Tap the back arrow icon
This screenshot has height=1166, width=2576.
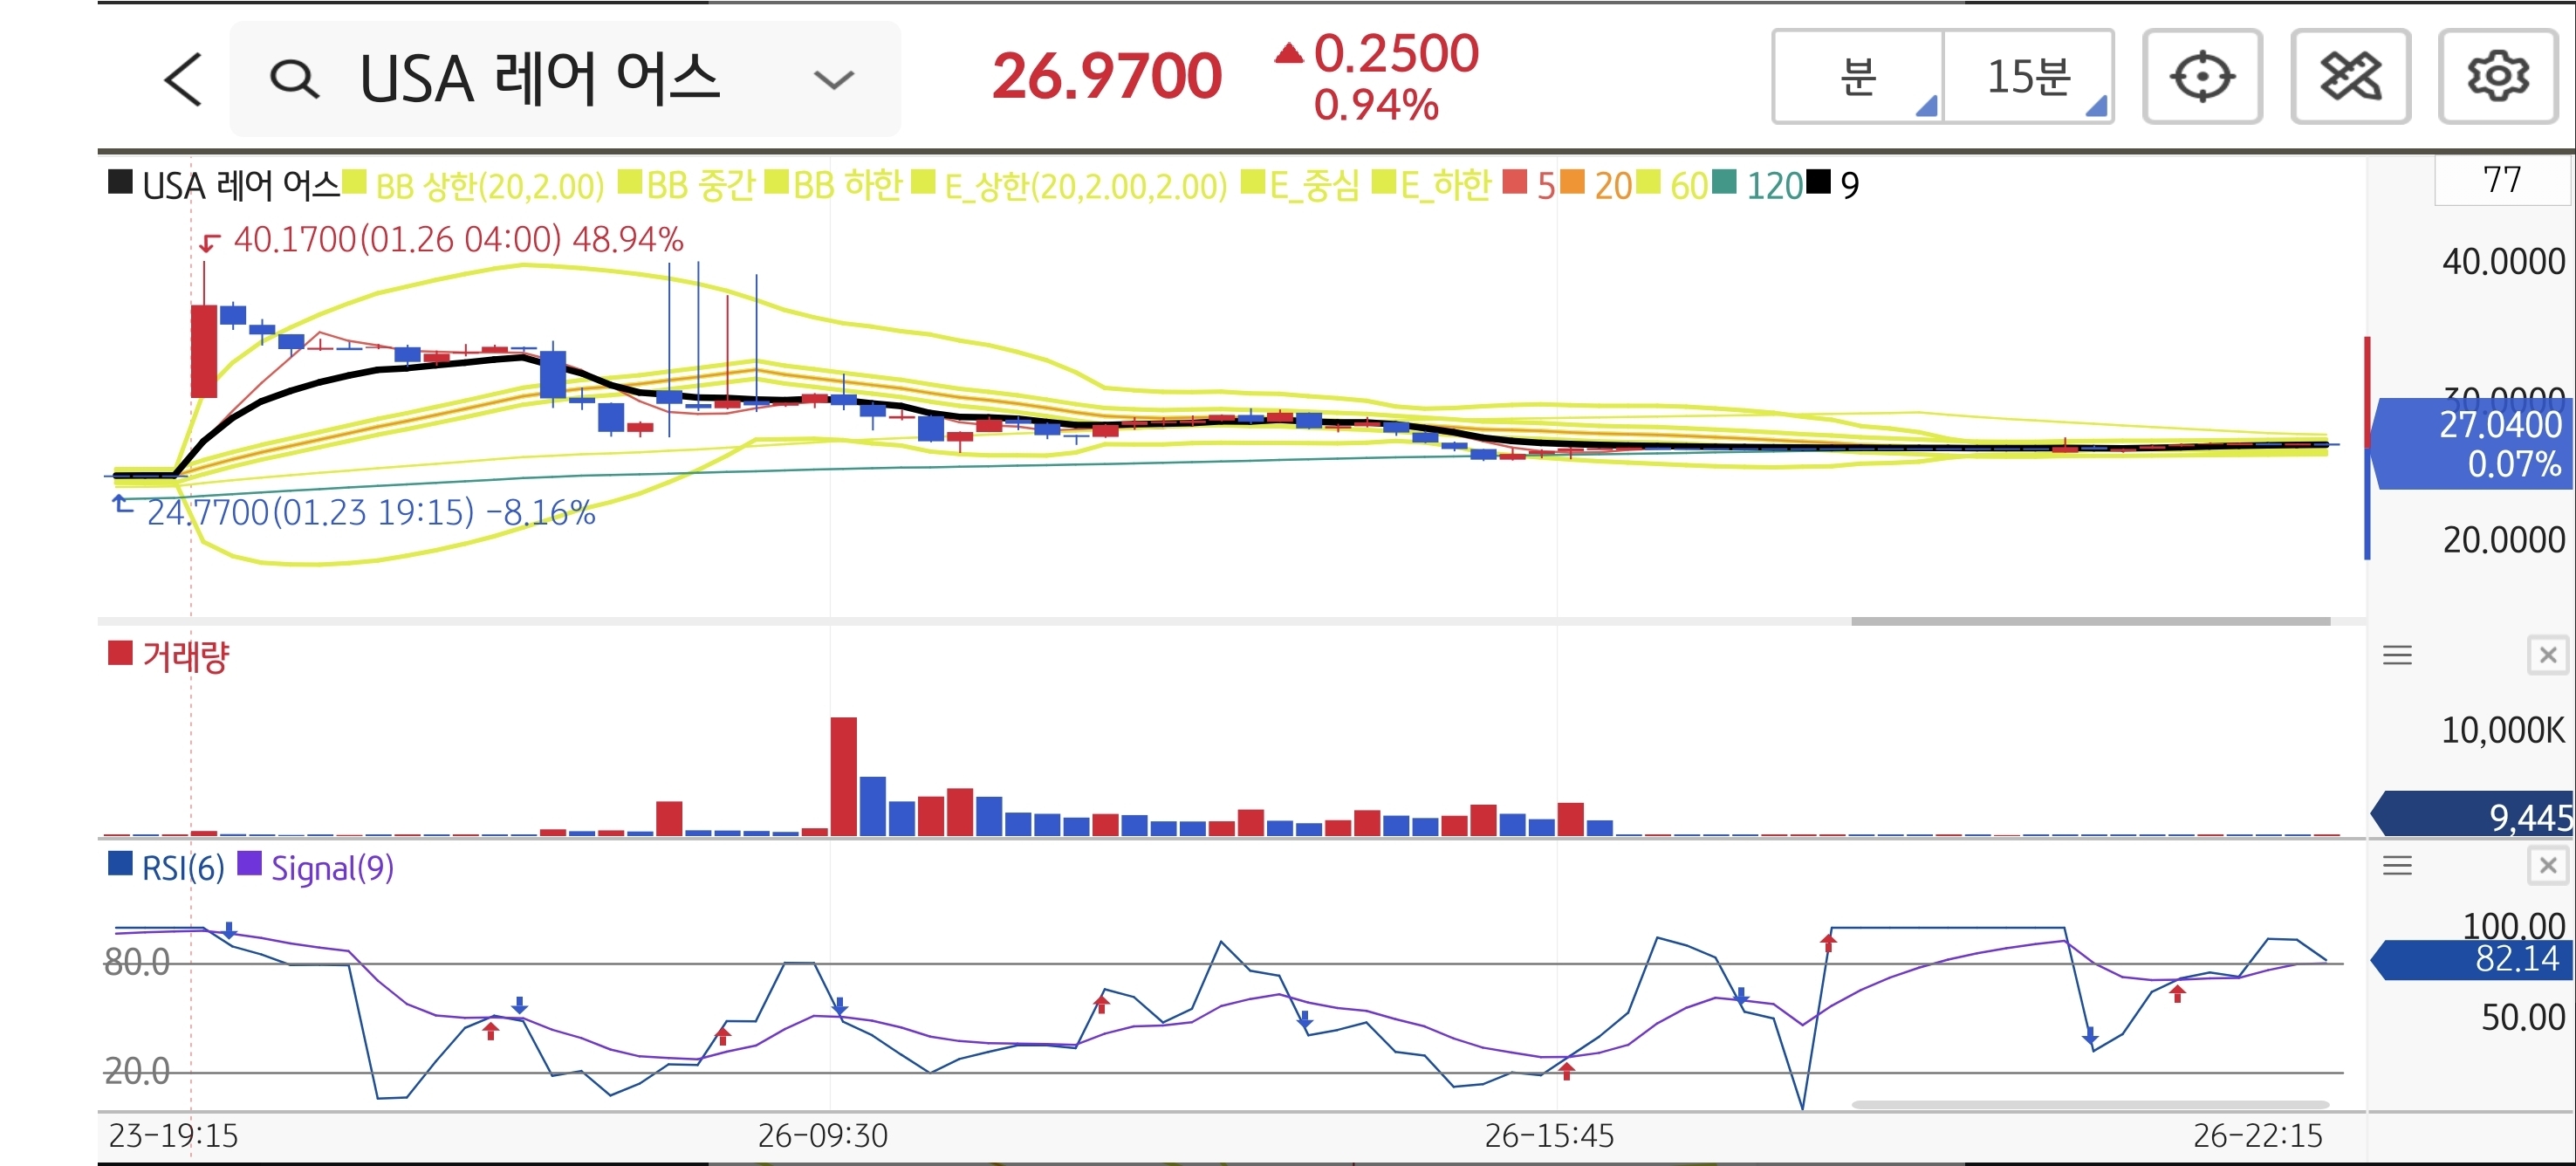point(183,79)
